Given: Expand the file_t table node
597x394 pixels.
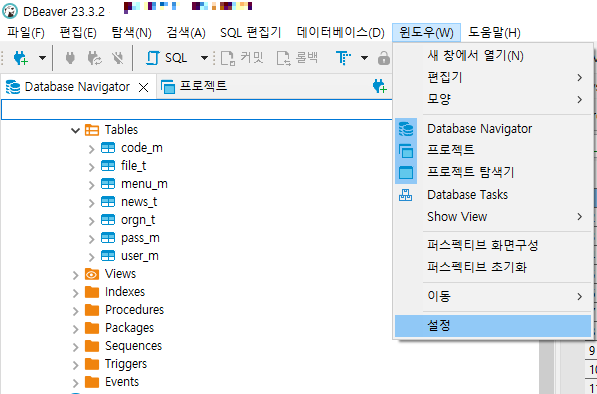Looking at the screenshot, I should tap(91, 167).
